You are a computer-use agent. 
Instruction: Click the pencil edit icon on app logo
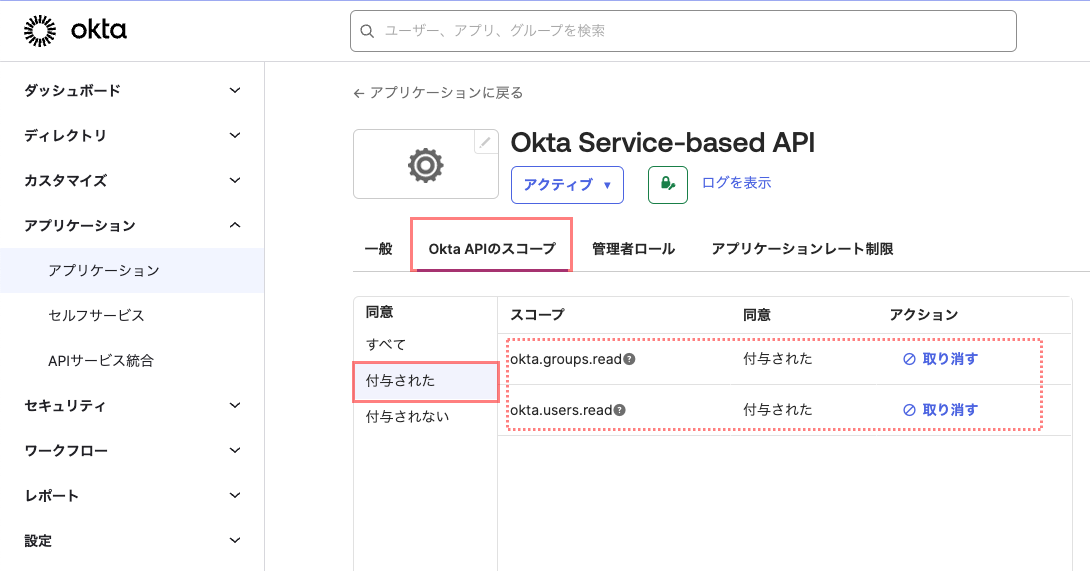485,142
